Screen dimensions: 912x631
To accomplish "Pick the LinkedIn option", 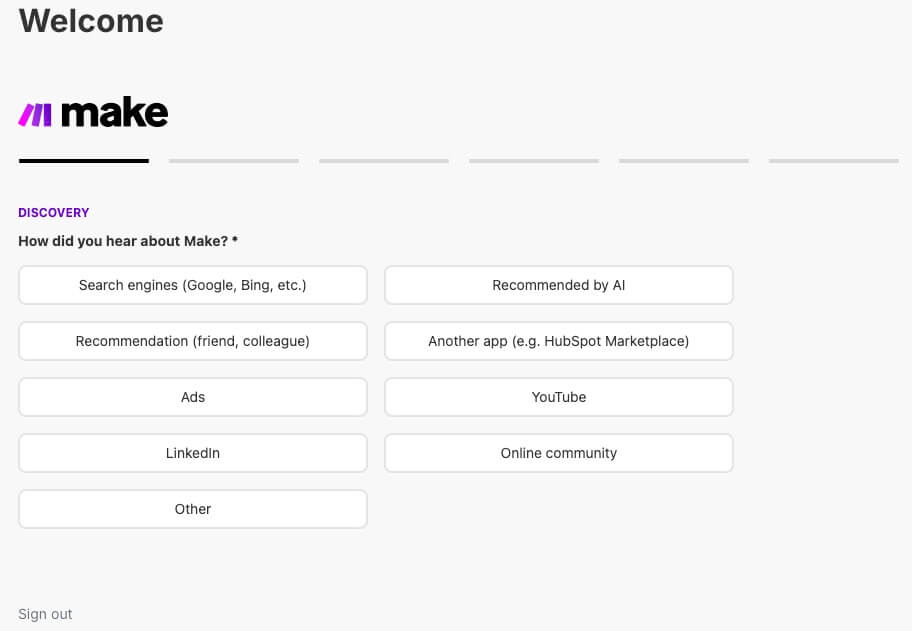I will pos(193,453).
